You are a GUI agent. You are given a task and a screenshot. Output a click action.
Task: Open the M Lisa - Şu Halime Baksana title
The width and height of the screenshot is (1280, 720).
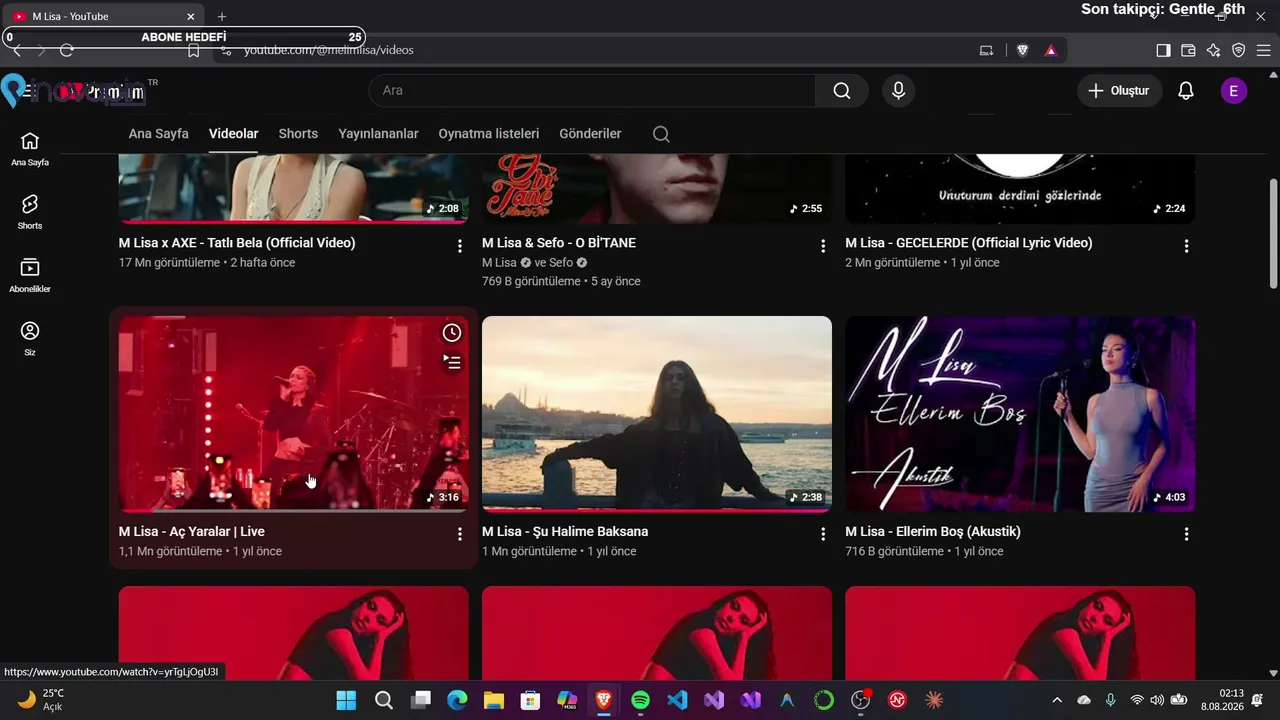point(565,532)
